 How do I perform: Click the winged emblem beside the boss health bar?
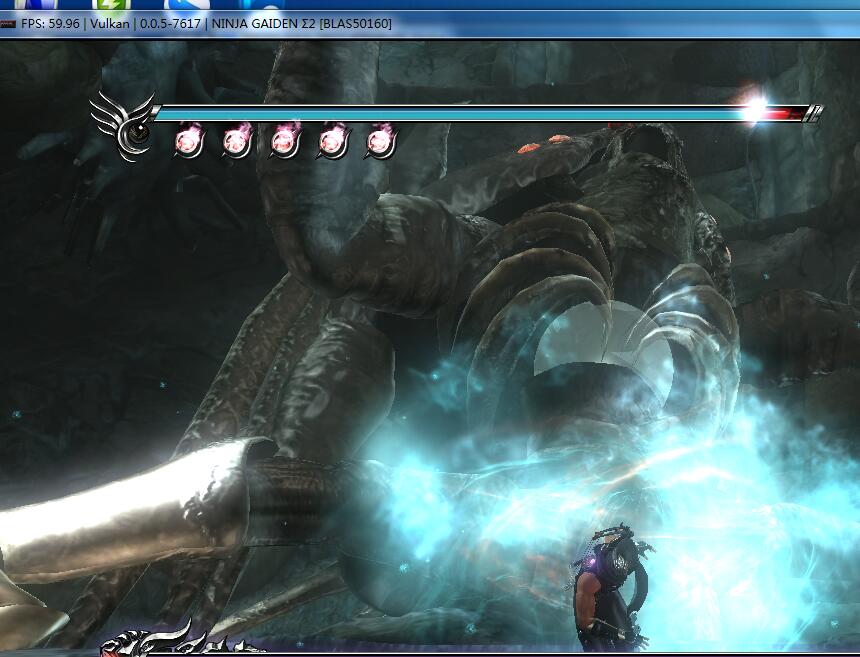125,126
